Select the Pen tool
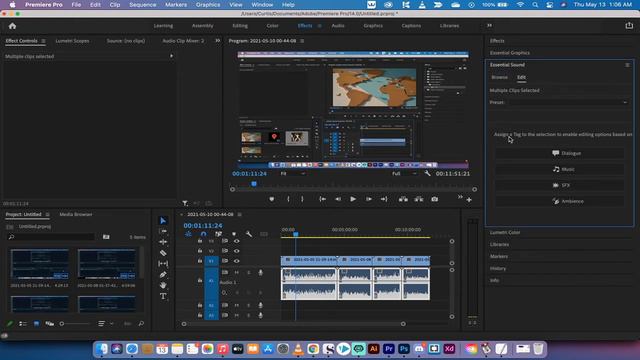This screenshot has height=360, width=640. click(x=163, y=274)
